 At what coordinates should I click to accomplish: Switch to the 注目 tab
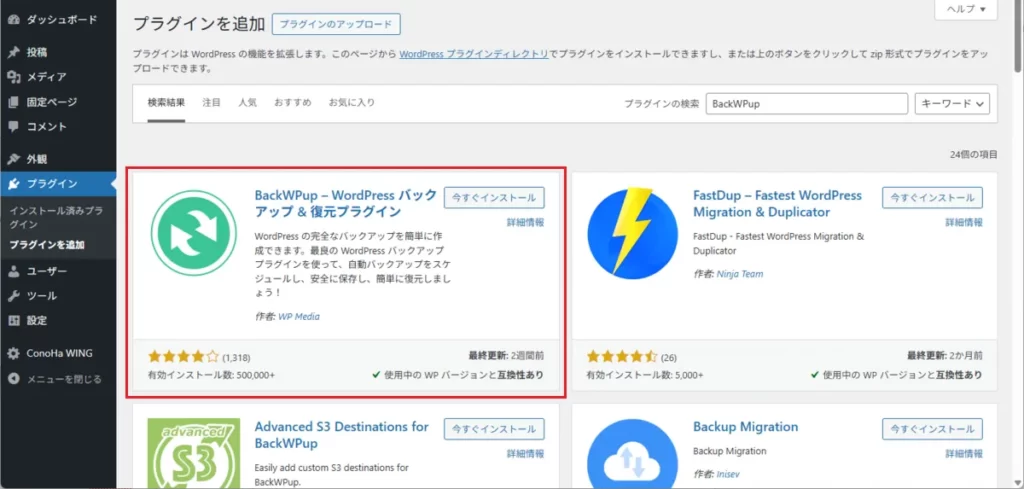[212, 103]
